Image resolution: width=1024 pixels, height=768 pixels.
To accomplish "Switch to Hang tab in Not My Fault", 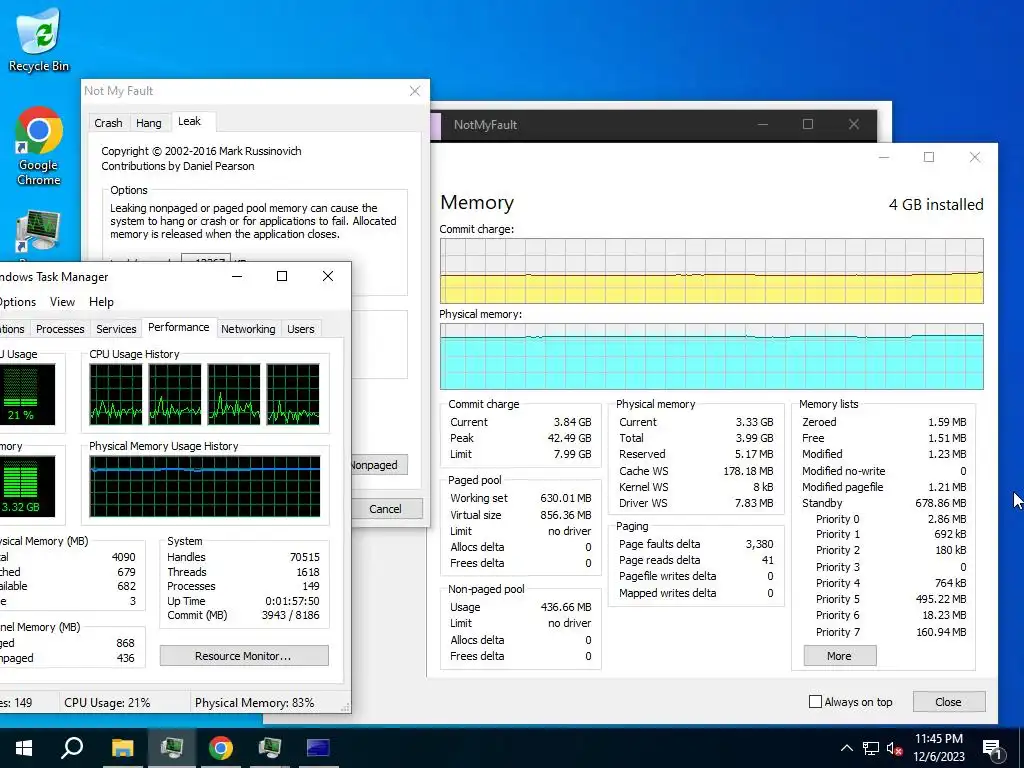I will pos(149,123).
